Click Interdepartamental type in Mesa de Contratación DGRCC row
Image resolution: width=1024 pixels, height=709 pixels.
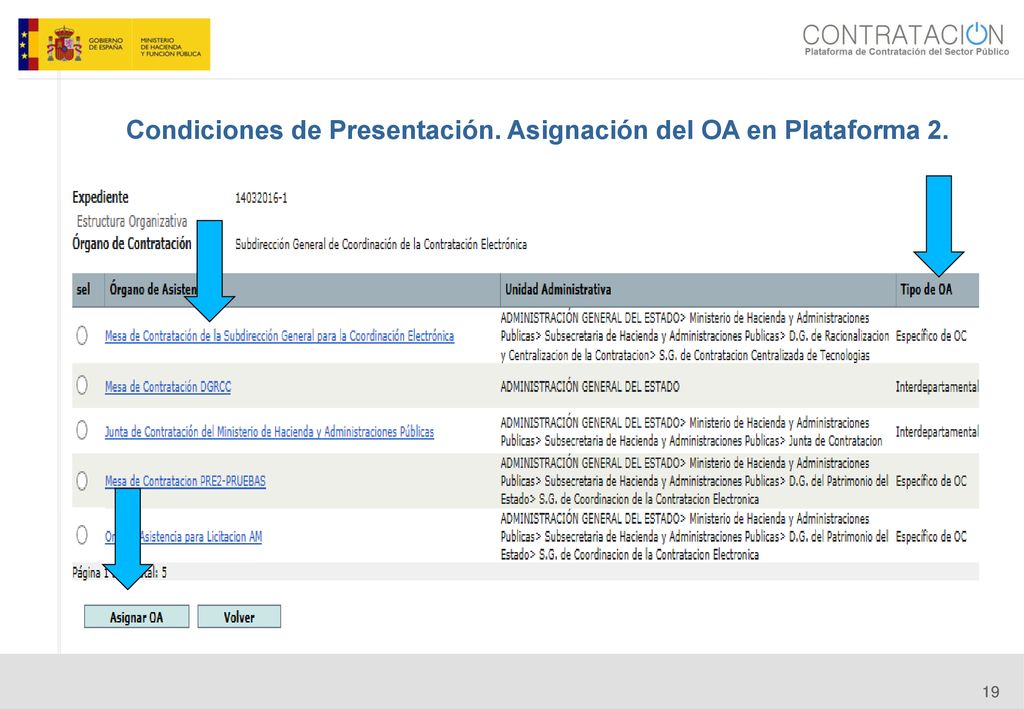tap(937, 386)
